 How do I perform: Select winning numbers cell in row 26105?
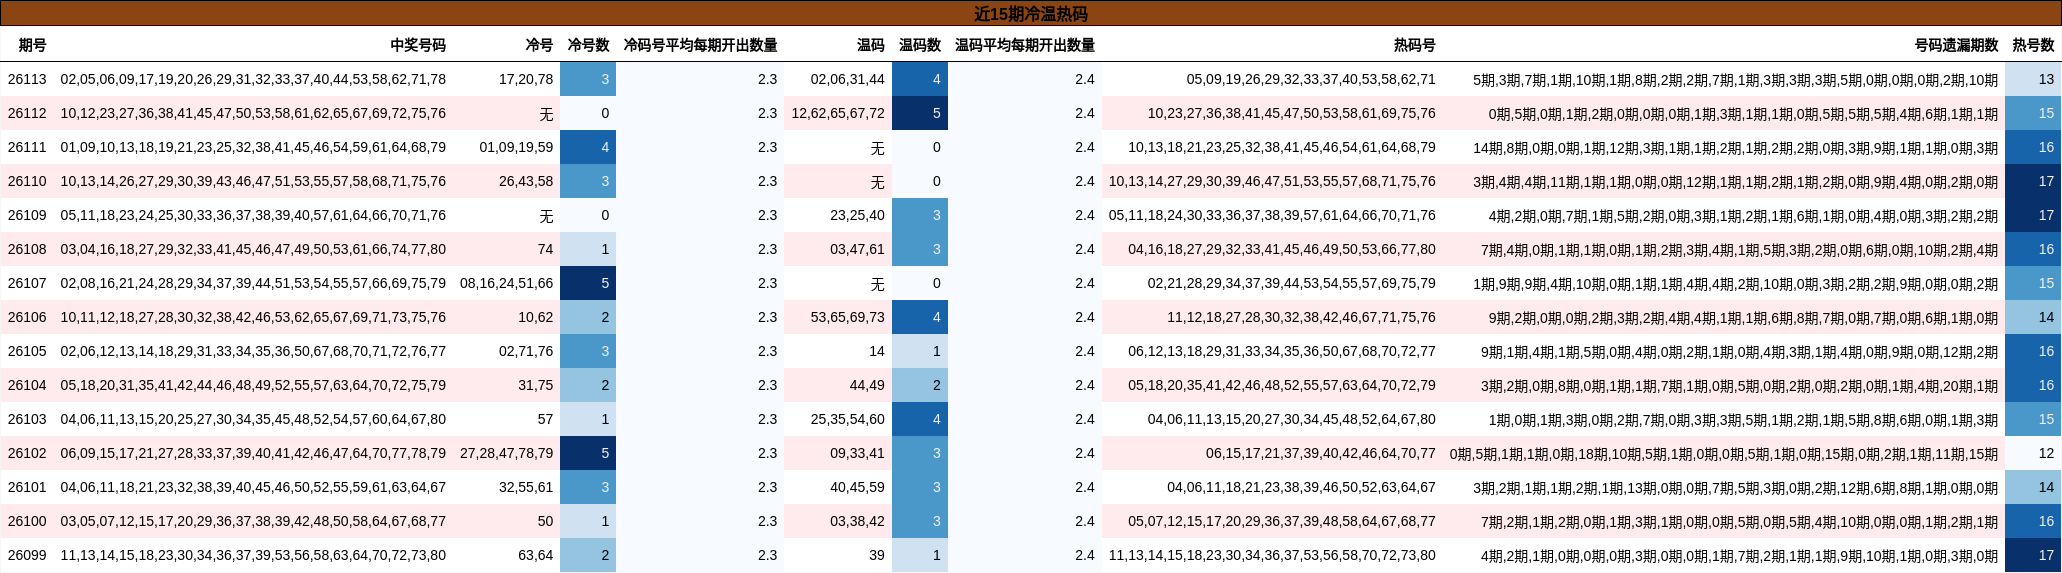pos(253,351)
